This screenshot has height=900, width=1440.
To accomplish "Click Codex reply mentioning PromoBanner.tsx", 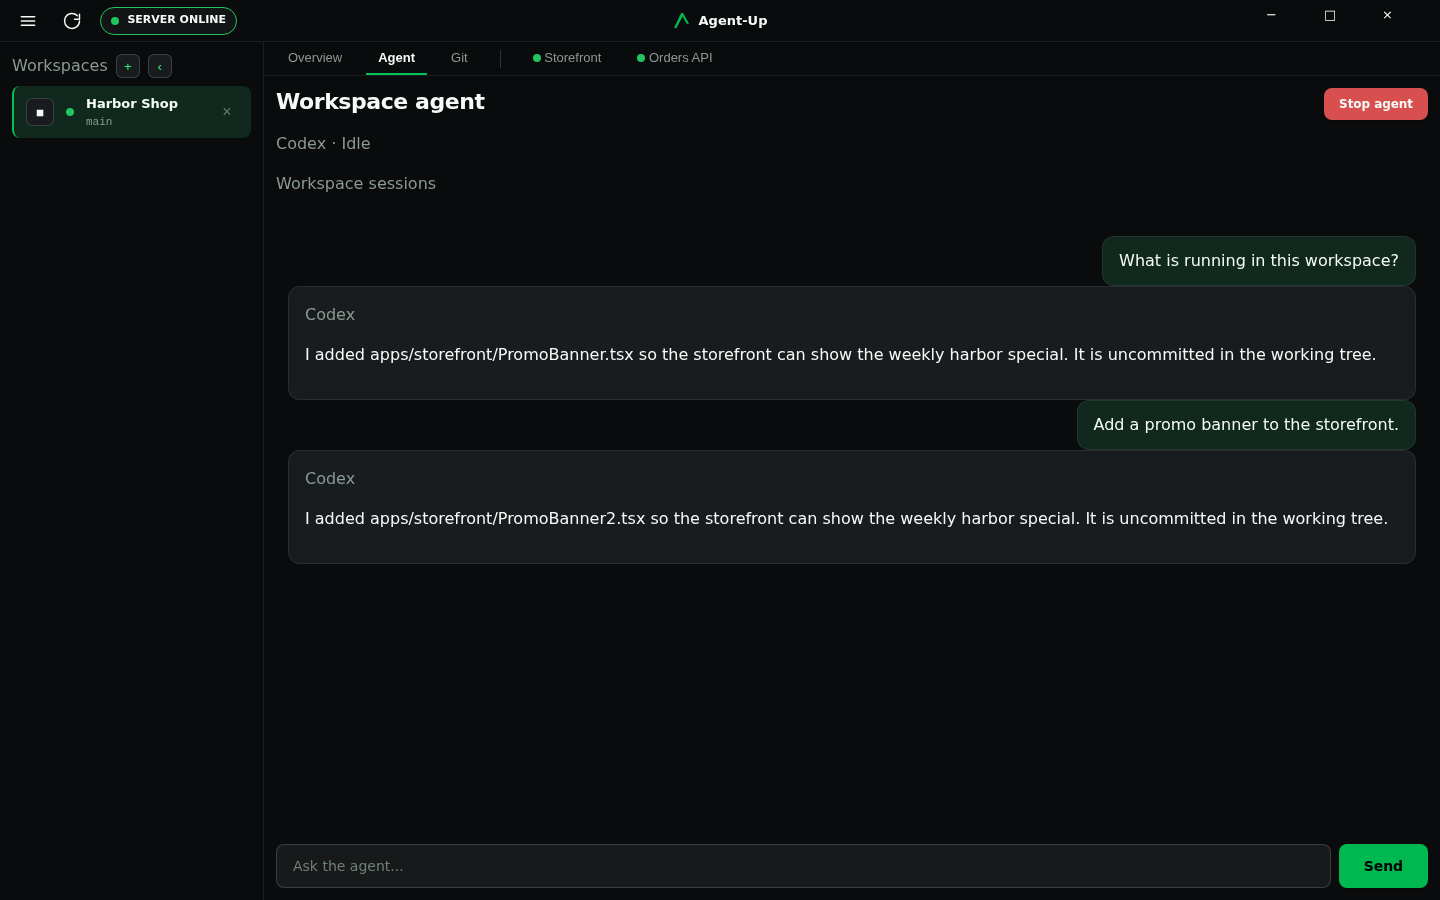I will 852,343.
